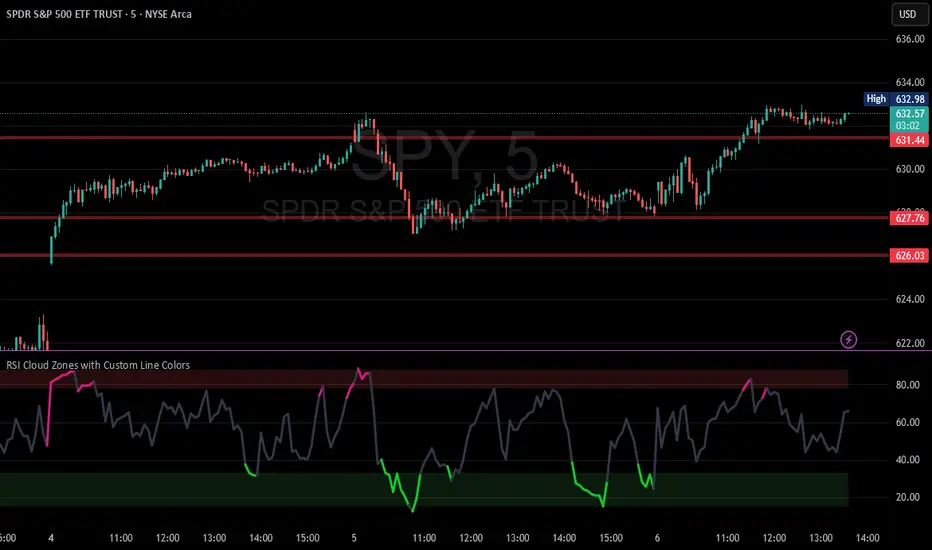Click the 03:02 bar countdown timer
The height and width of the screenshot is (550, 932).
tap(909, 126)
